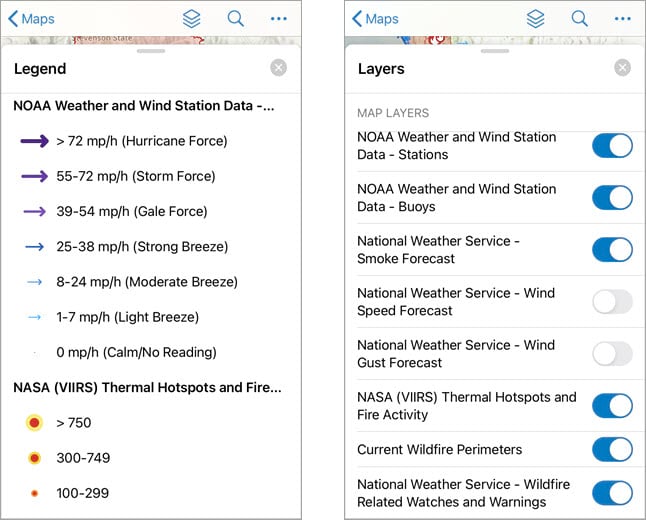The image size is (646, 520).
Task: Tap the Layers panel drag handle
Action: pos(495,50)
